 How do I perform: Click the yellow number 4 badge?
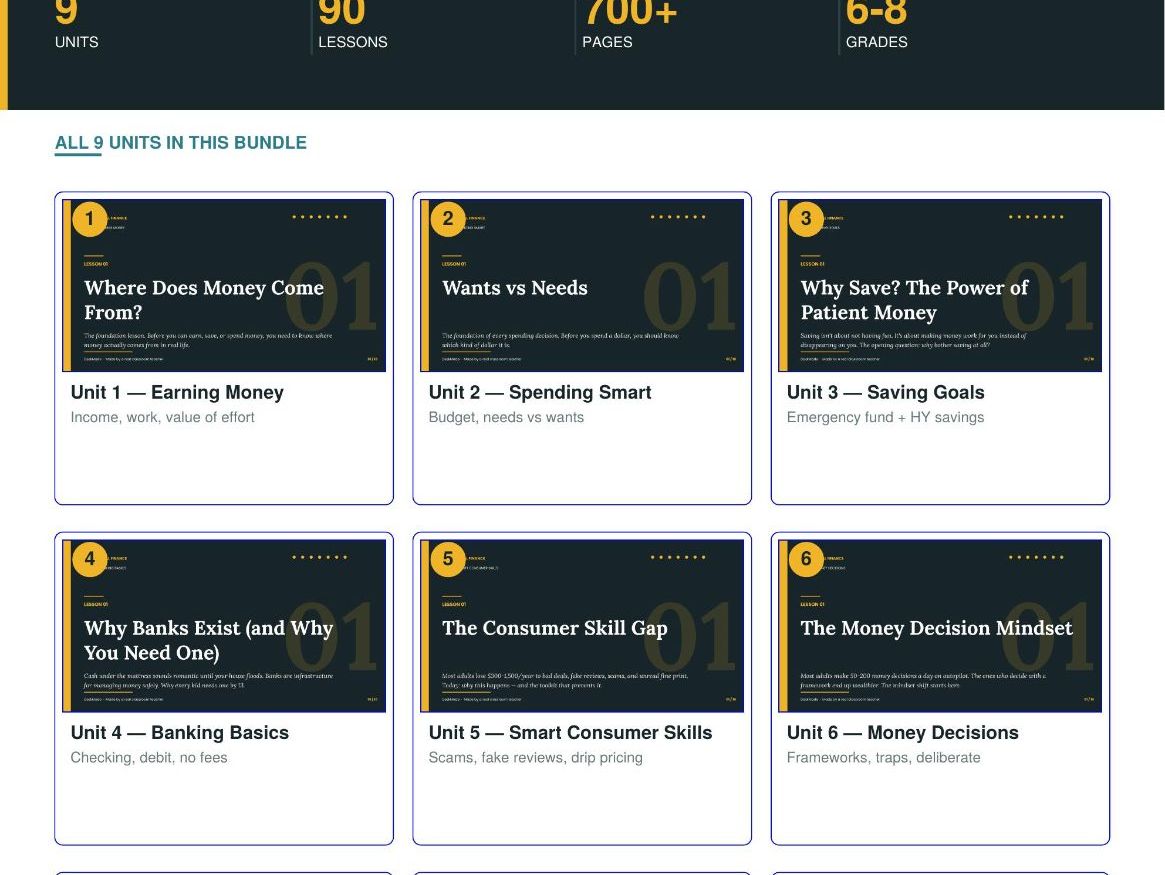[90, 559]
